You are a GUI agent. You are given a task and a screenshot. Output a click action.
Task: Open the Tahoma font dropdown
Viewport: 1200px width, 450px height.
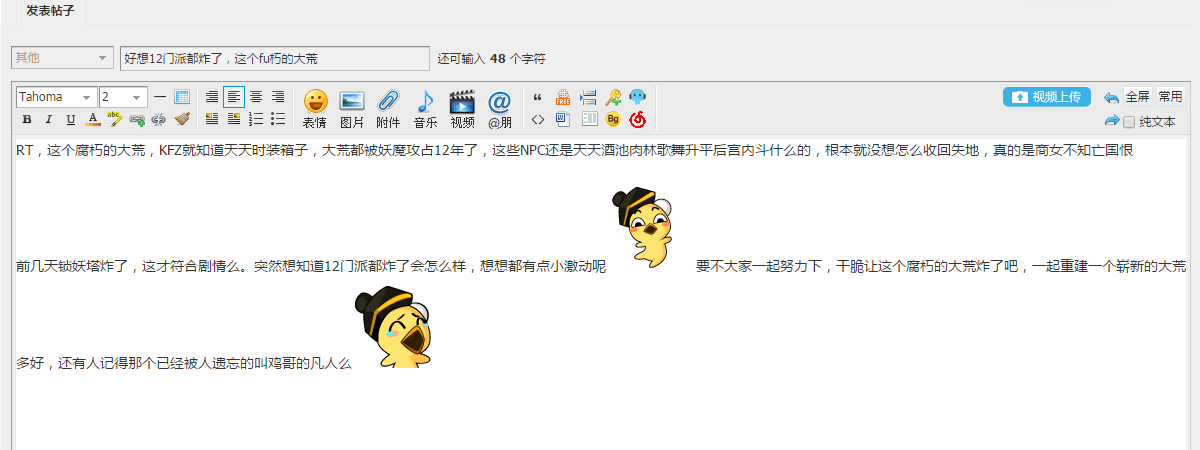point(56,97)
